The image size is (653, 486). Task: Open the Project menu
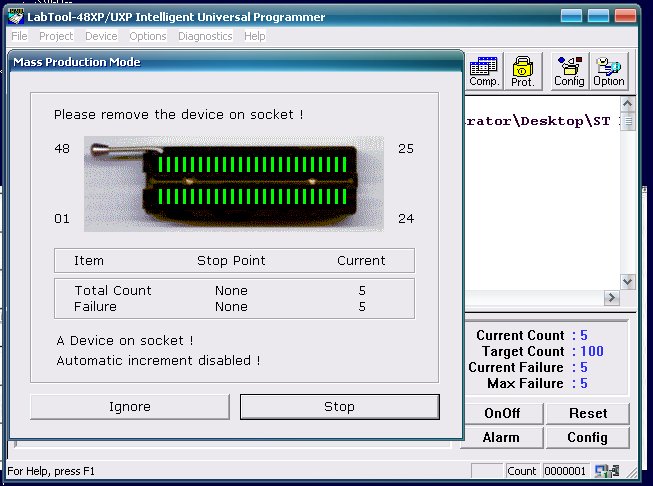56,36
